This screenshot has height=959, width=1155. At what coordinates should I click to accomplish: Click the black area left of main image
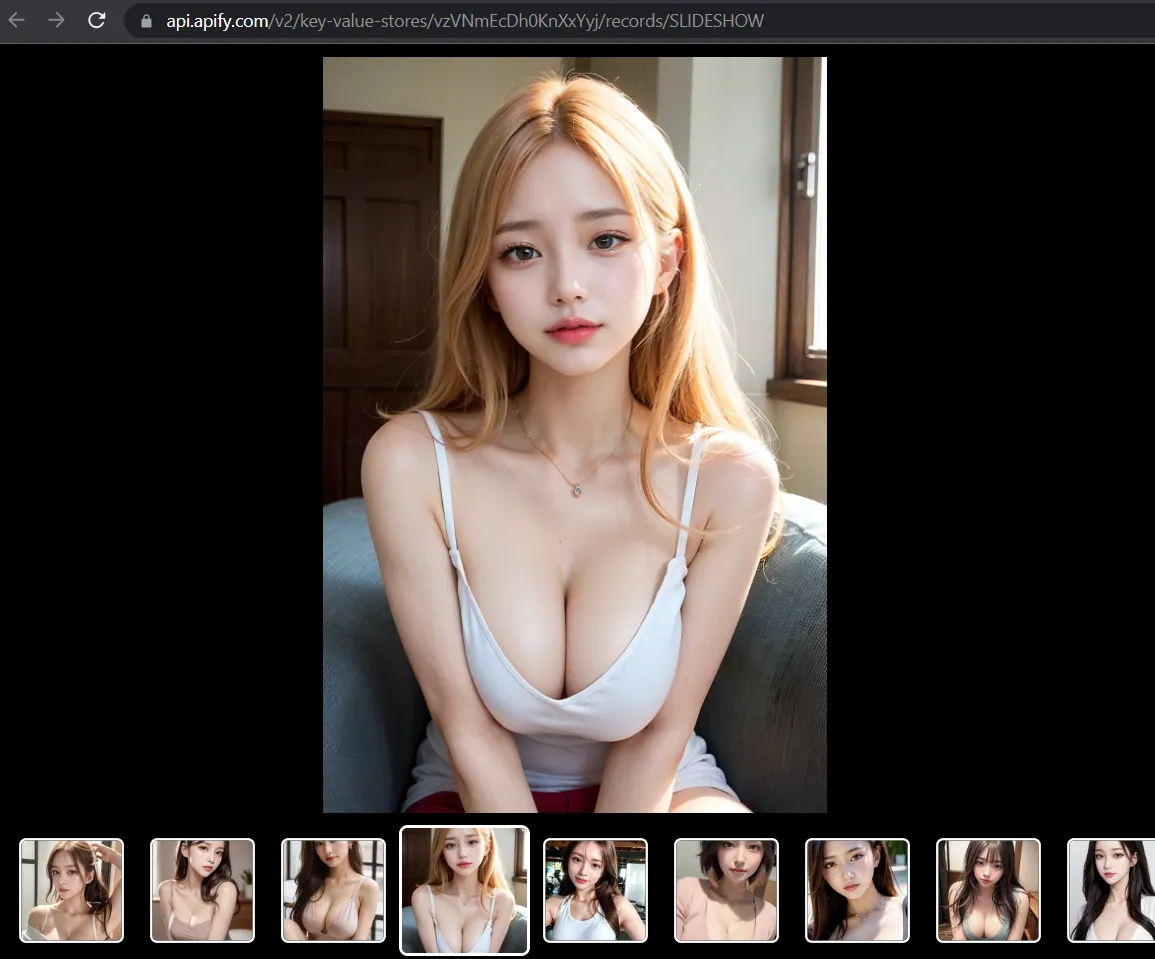(161, 435)
